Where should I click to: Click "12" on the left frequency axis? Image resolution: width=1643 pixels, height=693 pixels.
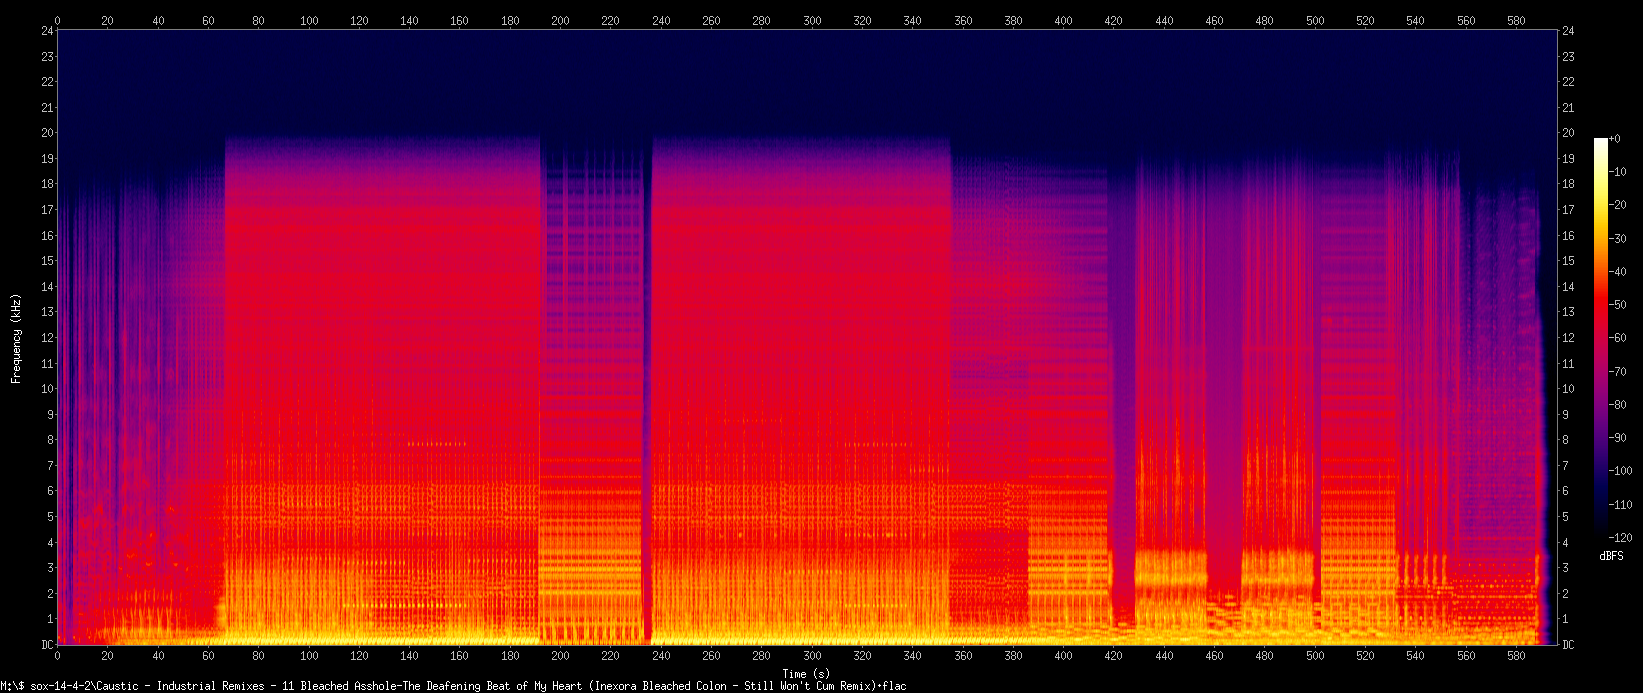click(x=45, y=338)
